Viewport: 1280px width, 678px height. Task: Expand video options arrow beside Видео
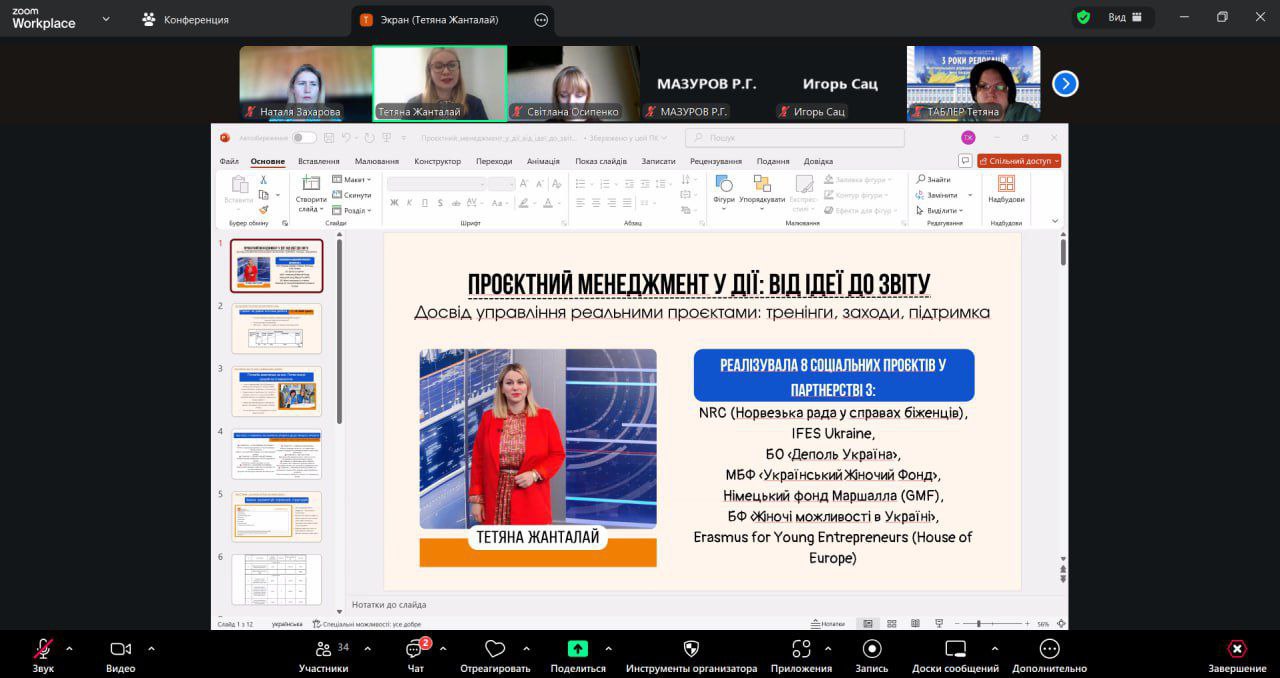pos(151,648)
